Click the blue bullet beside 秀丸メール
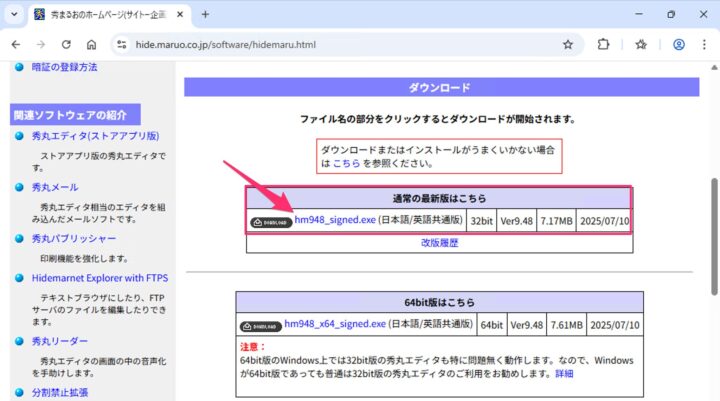This screenshot has height=401, width=720. (19, 187)
